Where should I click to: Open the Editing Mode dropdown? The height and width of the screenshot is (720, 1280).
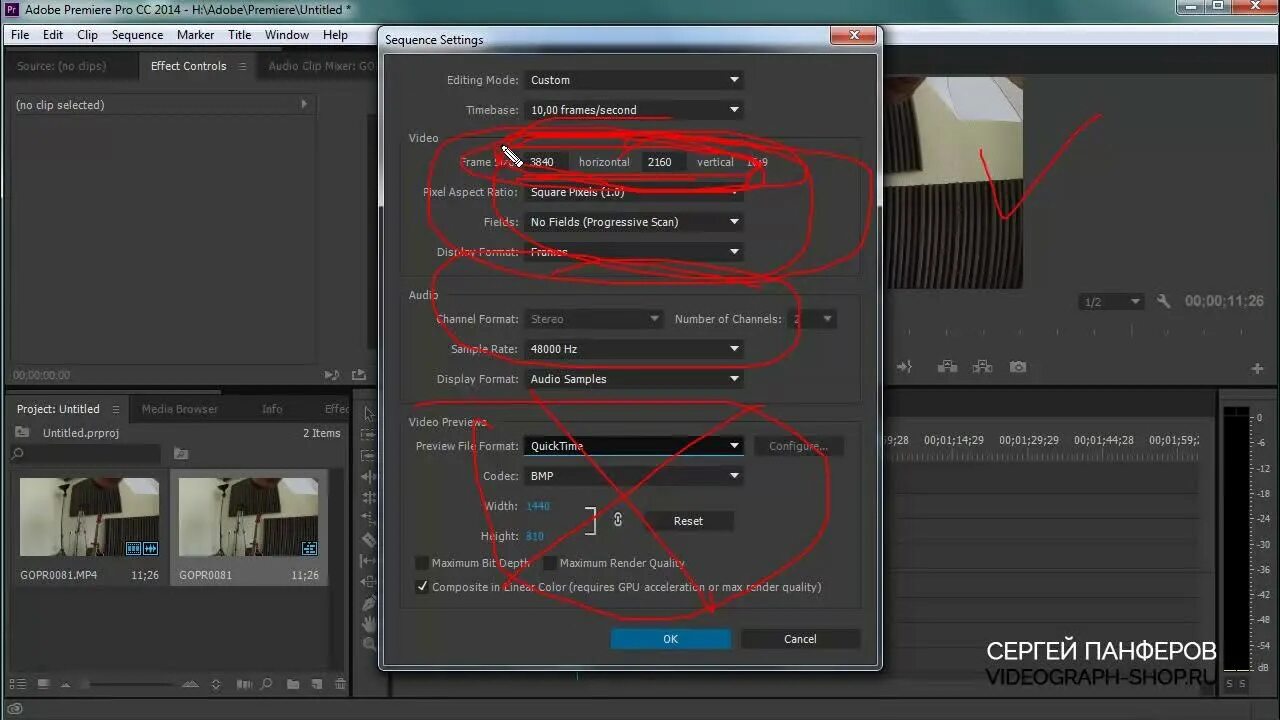634,80
